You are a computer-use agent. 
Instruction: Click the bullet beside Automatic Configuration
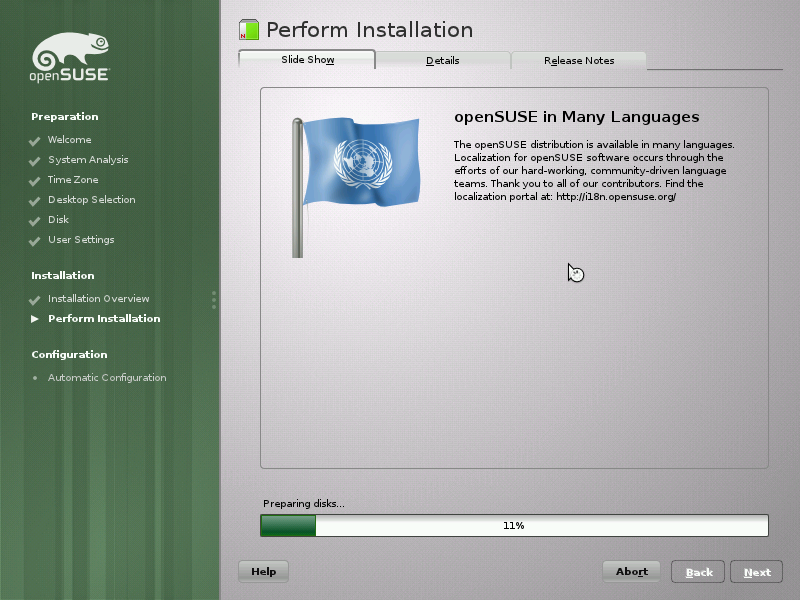[x=37, y=378]
